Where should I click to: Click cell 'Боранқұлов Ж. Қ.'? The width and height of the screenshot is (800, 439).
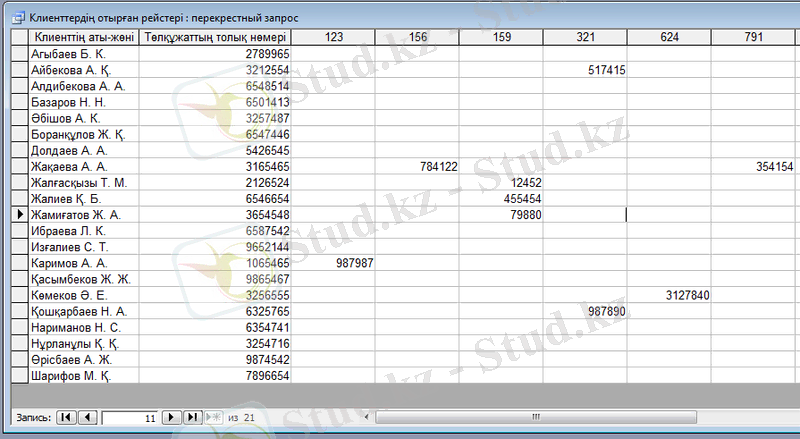point(84,134)
